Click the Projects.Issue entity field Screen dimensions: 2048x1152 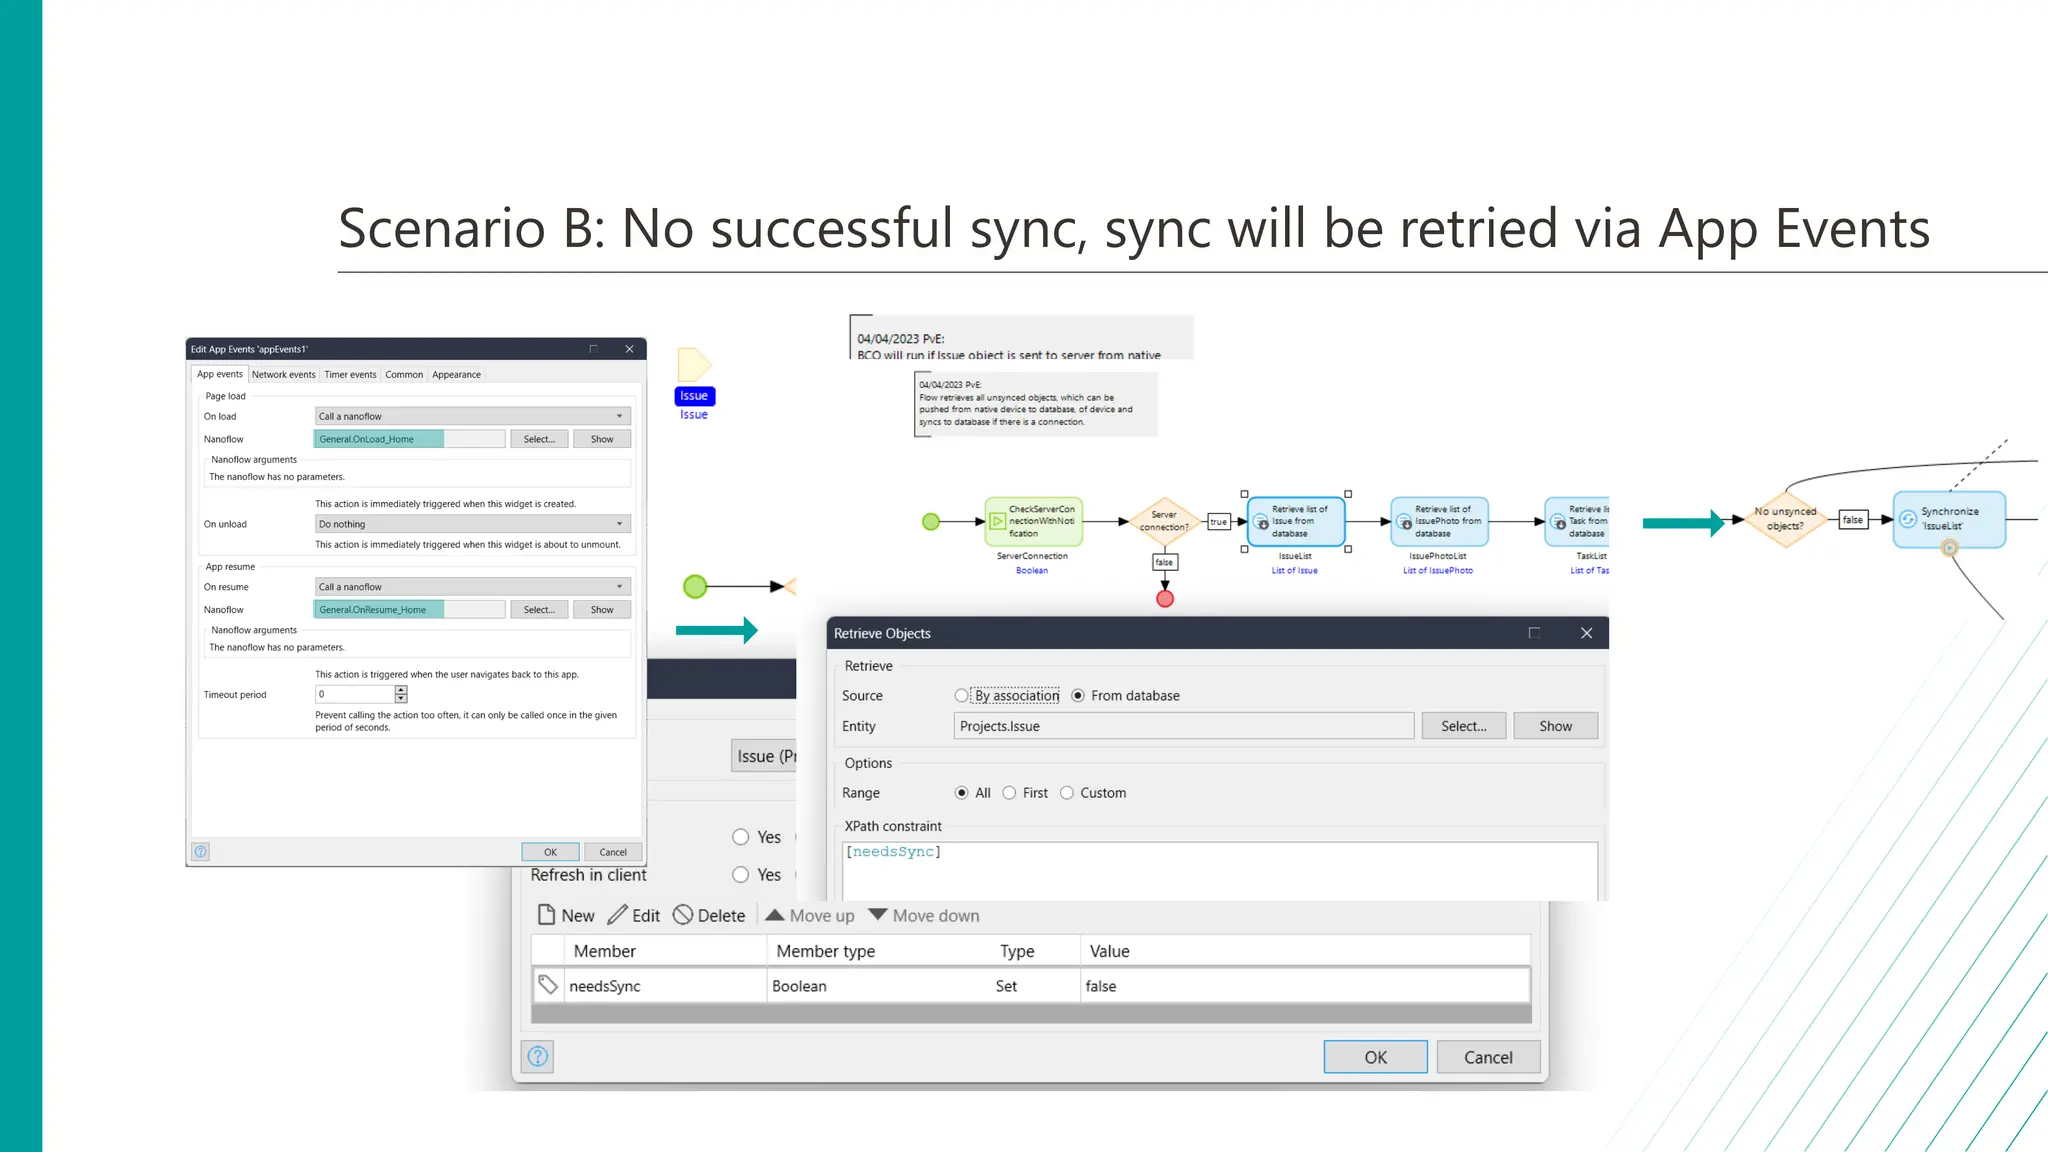pos(1184,726)
